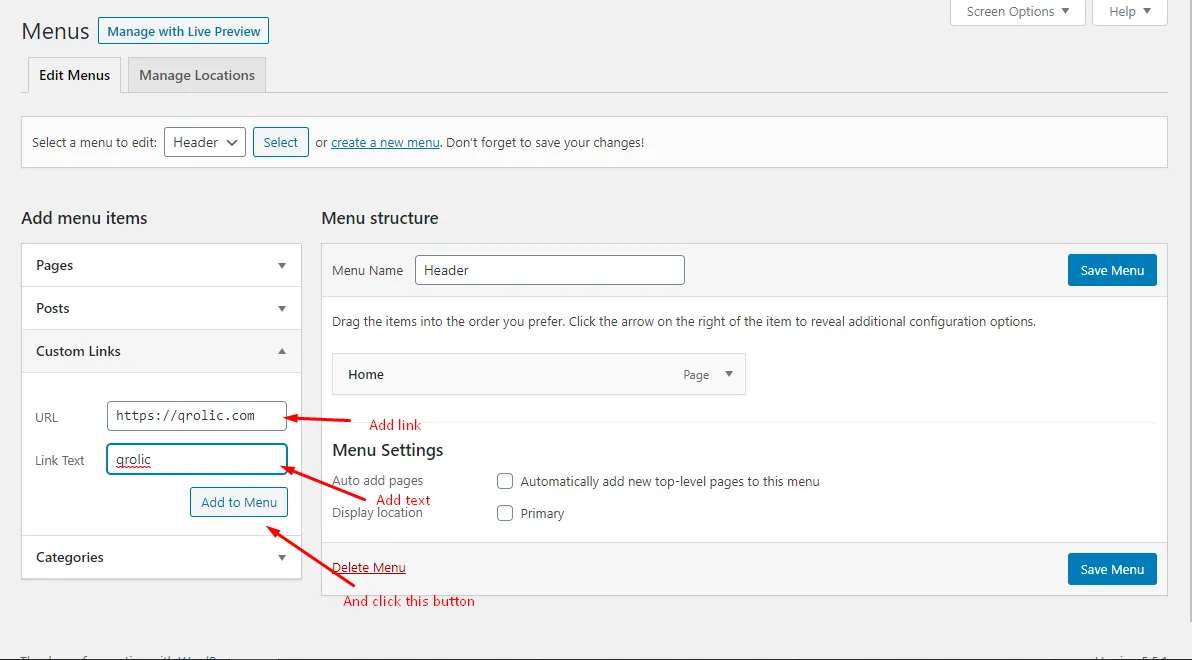1192x660 pixels.
Task: Click the top Save Menu button
Action: point(1112,270)
